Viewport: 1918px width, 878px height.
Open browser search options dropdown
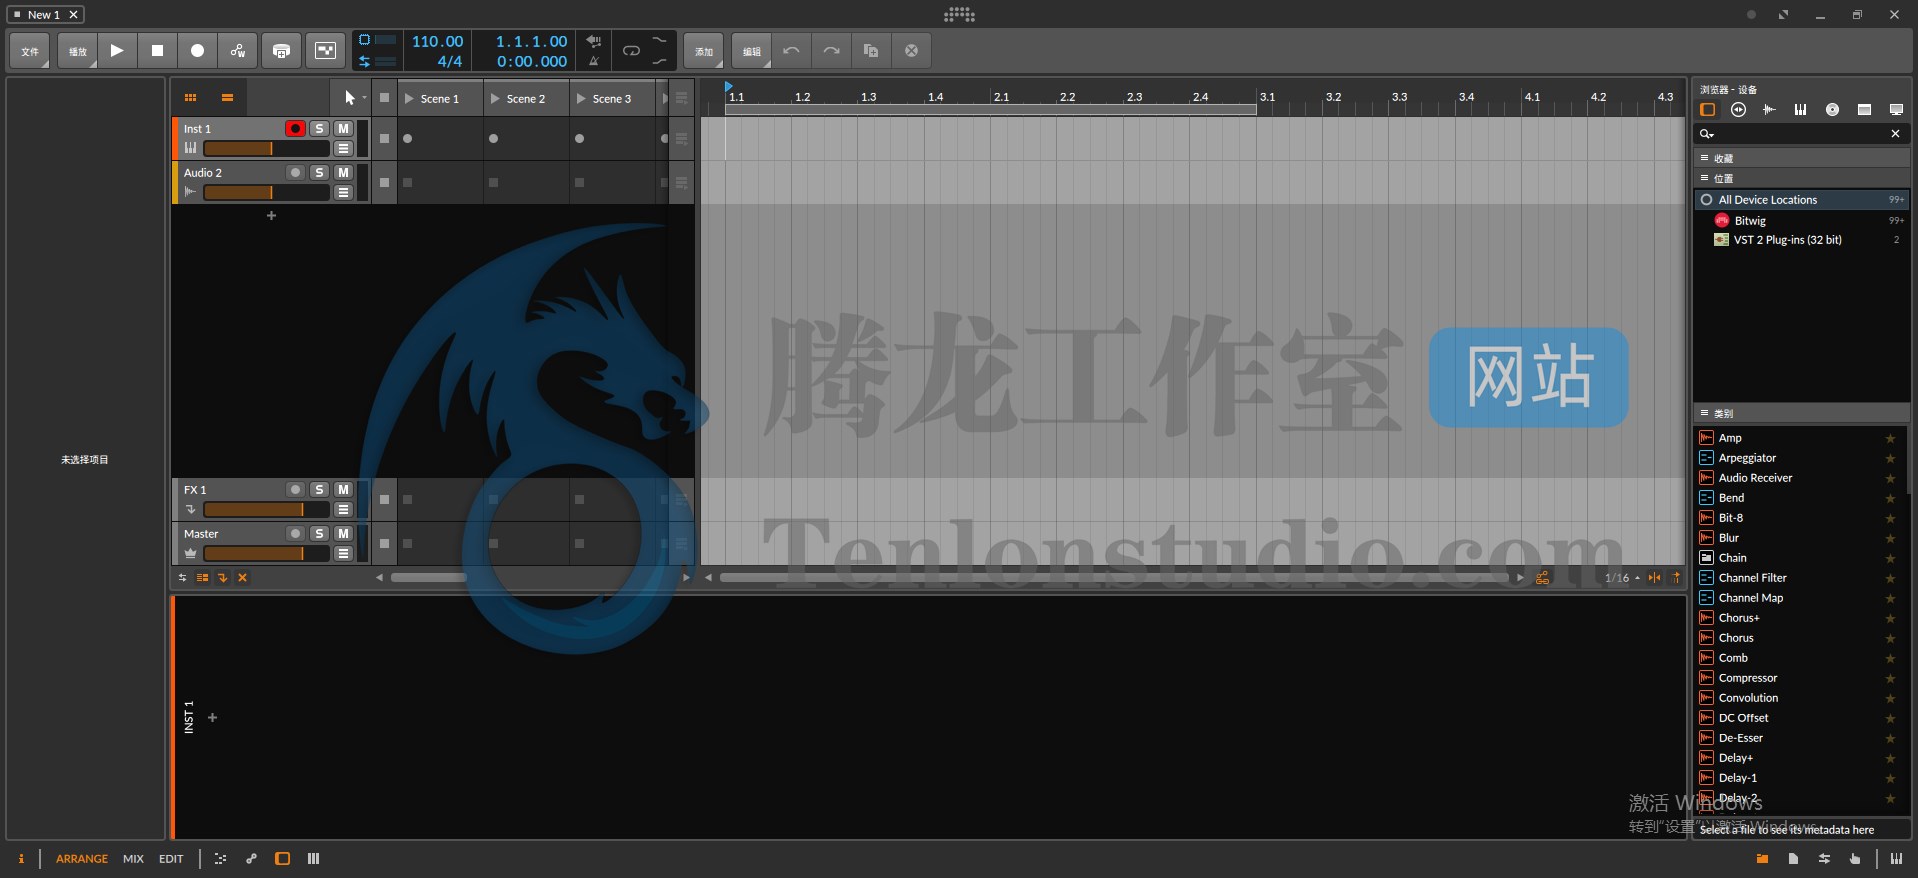pos(1707,134)
